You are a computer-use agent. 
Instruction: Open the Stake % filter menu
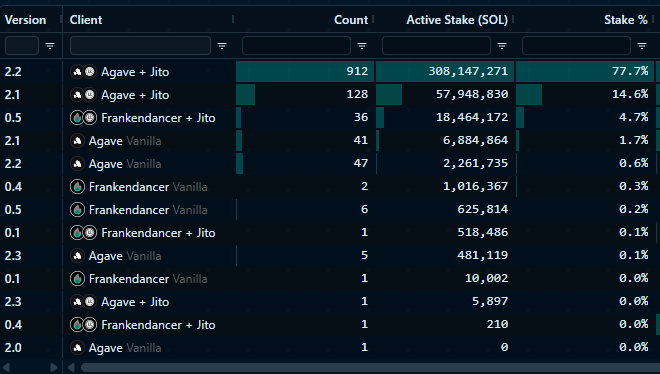point(641,46)
